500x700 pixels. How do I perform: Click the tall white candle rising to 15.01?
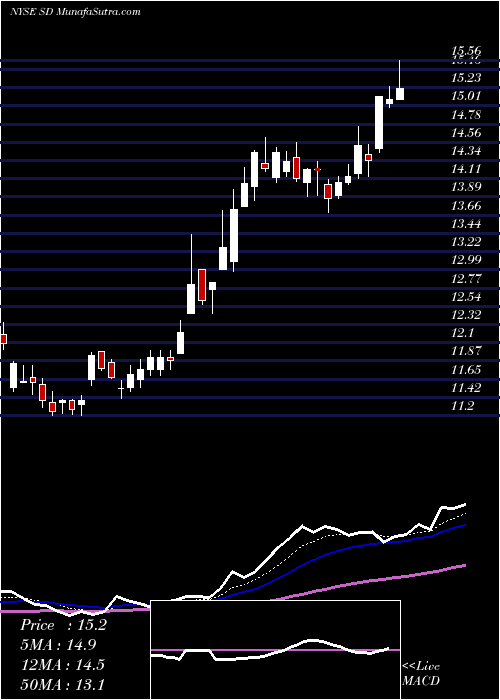pyautogui.click(x=379, y=122)
